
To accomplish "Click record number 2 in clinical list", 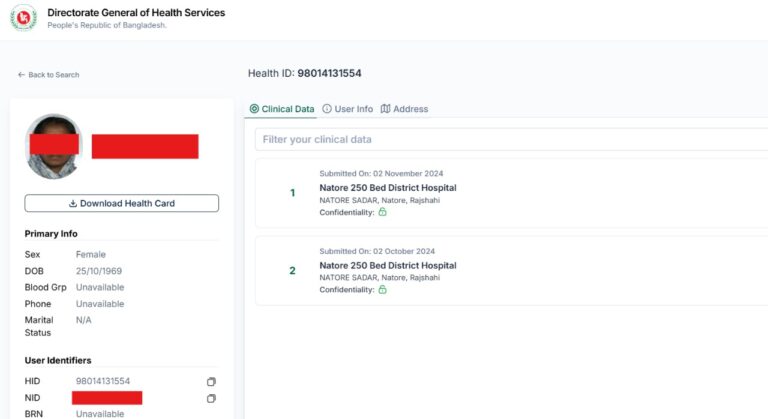I will [x=292, y=270].
